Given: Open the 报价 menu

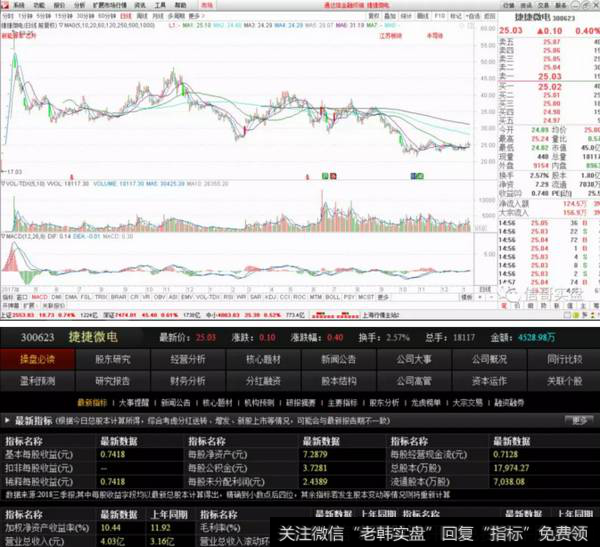Looking at the screenshot, I should pos(59,5).
